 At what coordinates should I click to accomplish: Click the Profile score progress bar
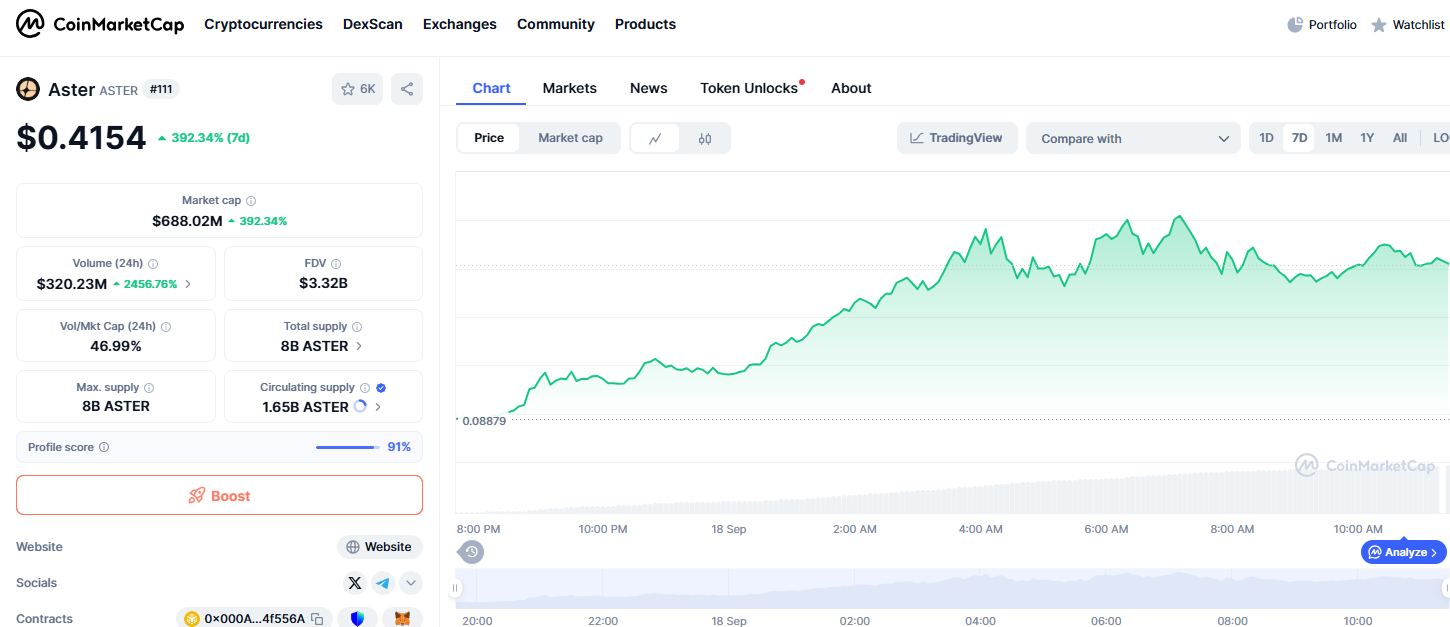pyautogui.click(x=348, y=447)
